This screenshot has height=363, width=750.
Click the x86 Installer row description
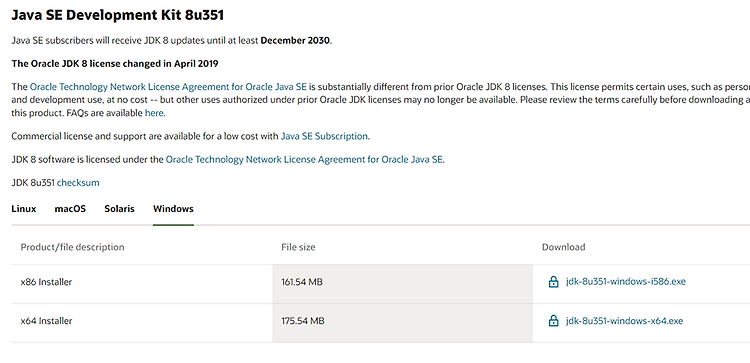click(46, 282)
